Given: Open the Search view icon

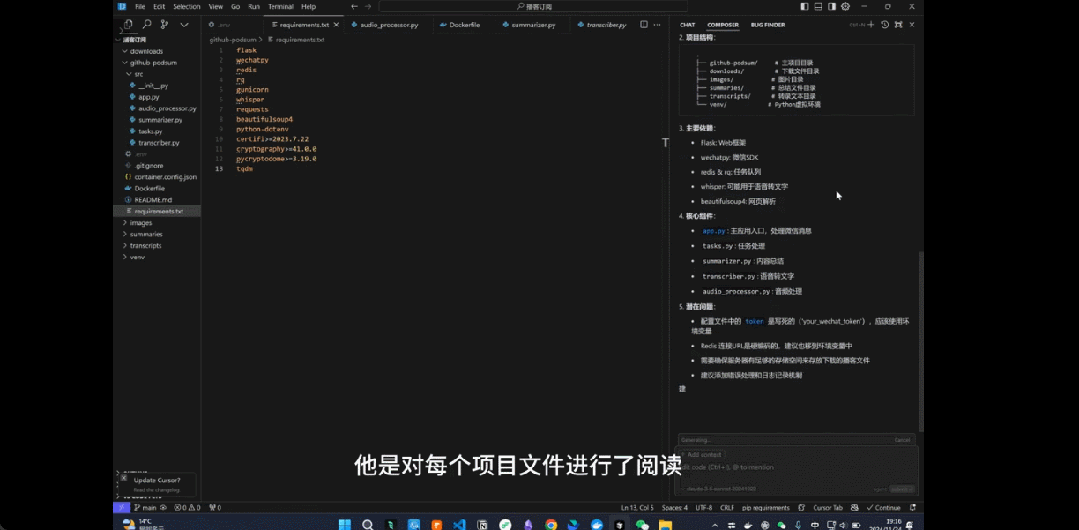Looking at the screenshot, I should [x=147, y=24].
